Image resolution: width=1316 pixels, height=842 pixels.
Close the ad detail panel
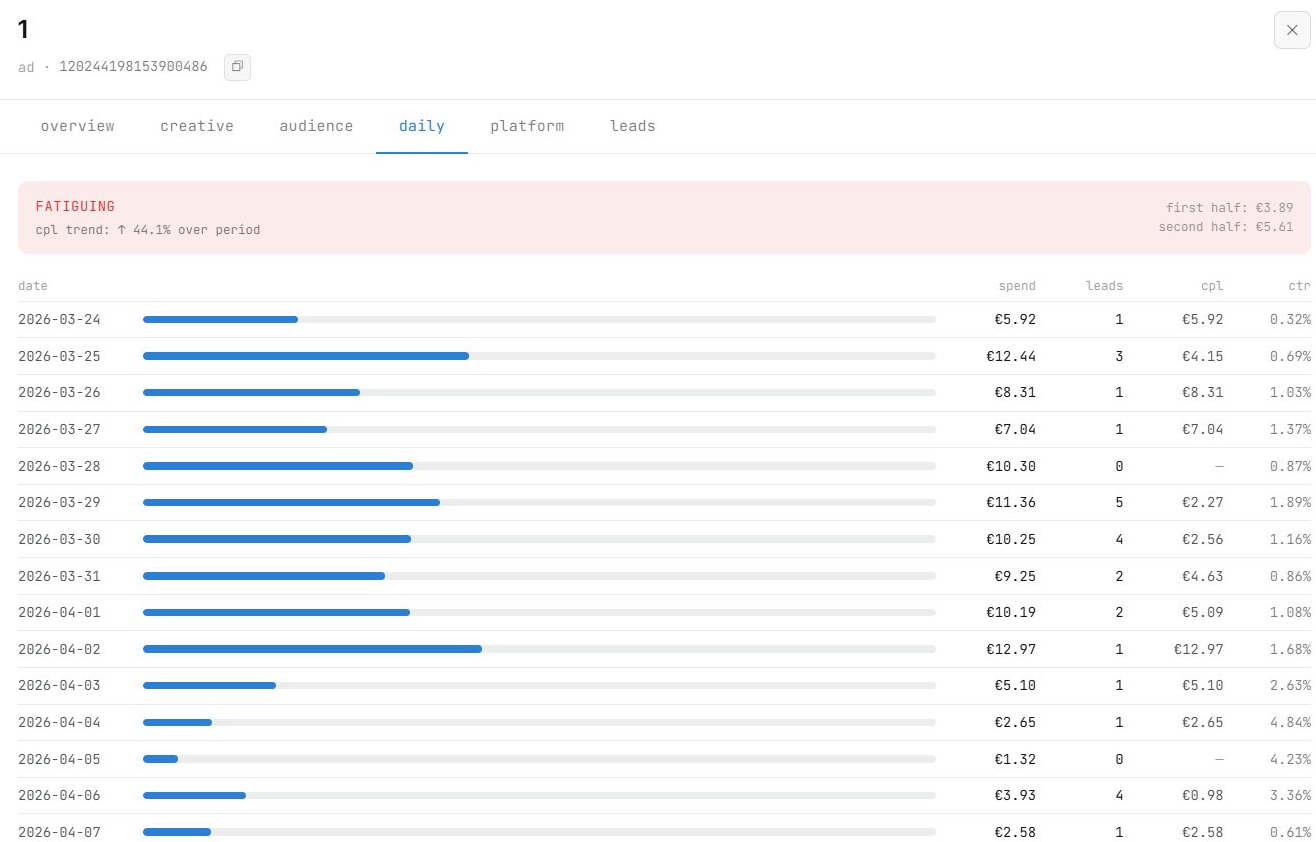1292,30
